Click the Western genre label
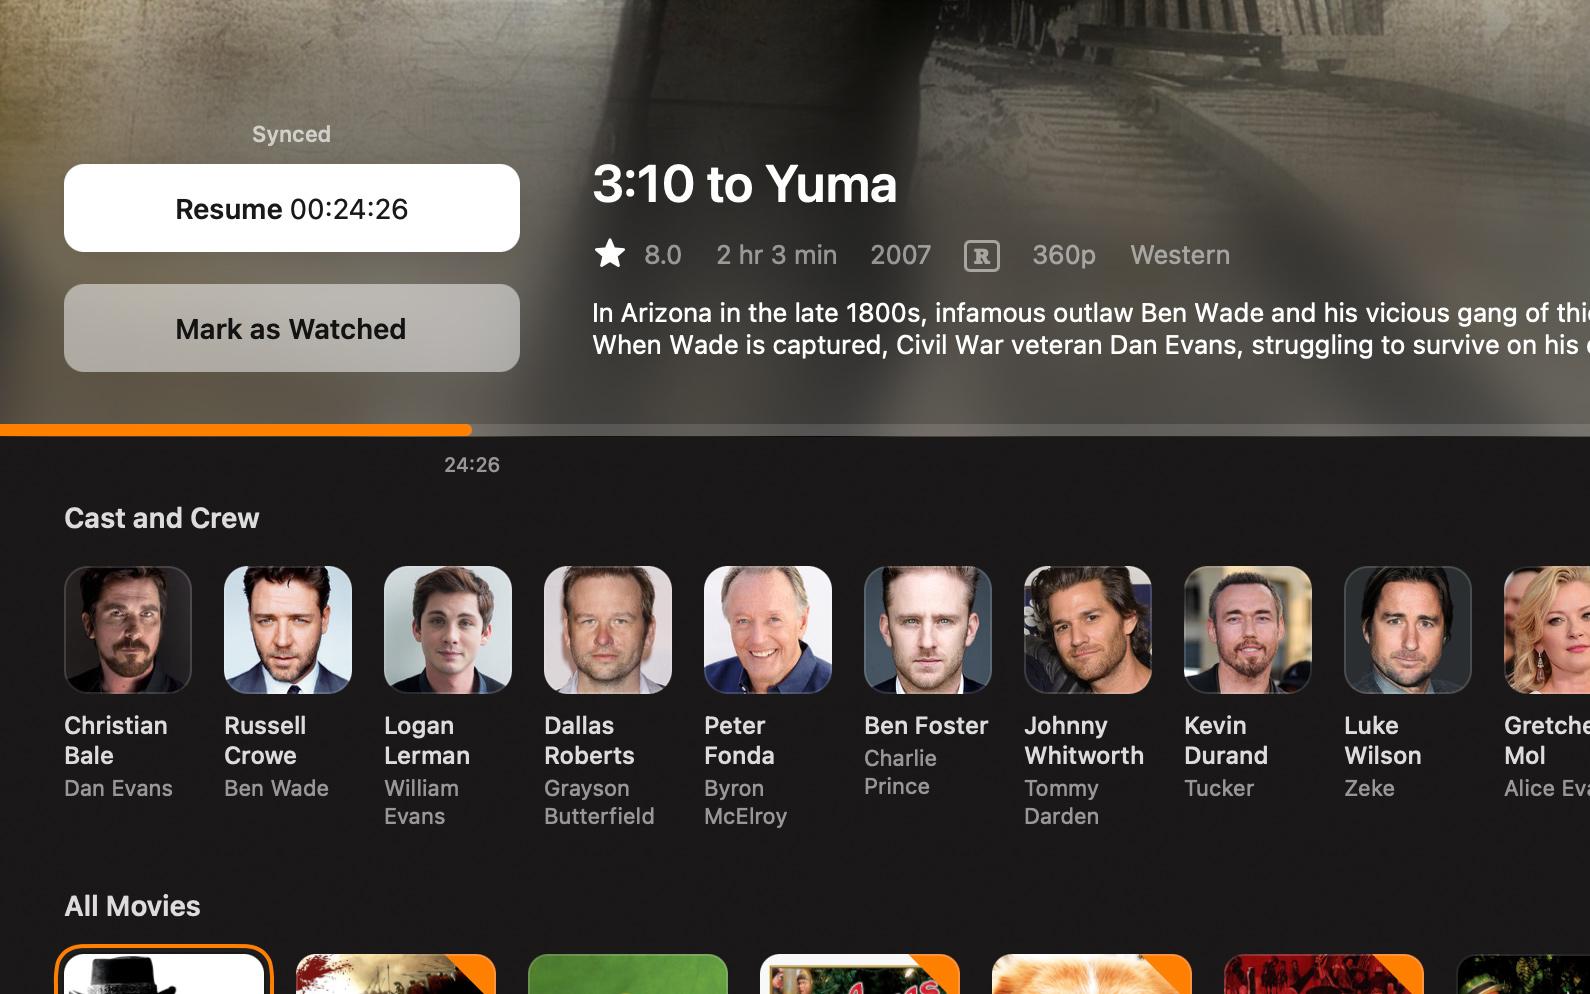The width and height of the screenshot is (1590, 994). pyautogui.click(x=1180, y=255)
